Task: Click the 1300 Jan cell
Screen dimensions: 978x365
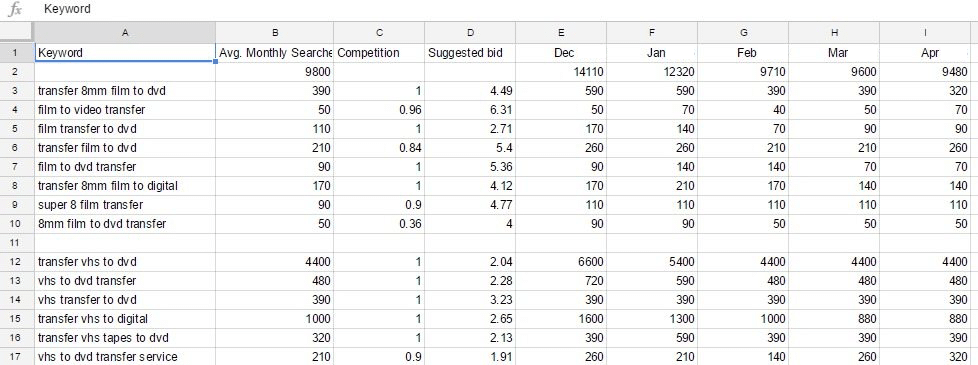Action: coord(652,319)
